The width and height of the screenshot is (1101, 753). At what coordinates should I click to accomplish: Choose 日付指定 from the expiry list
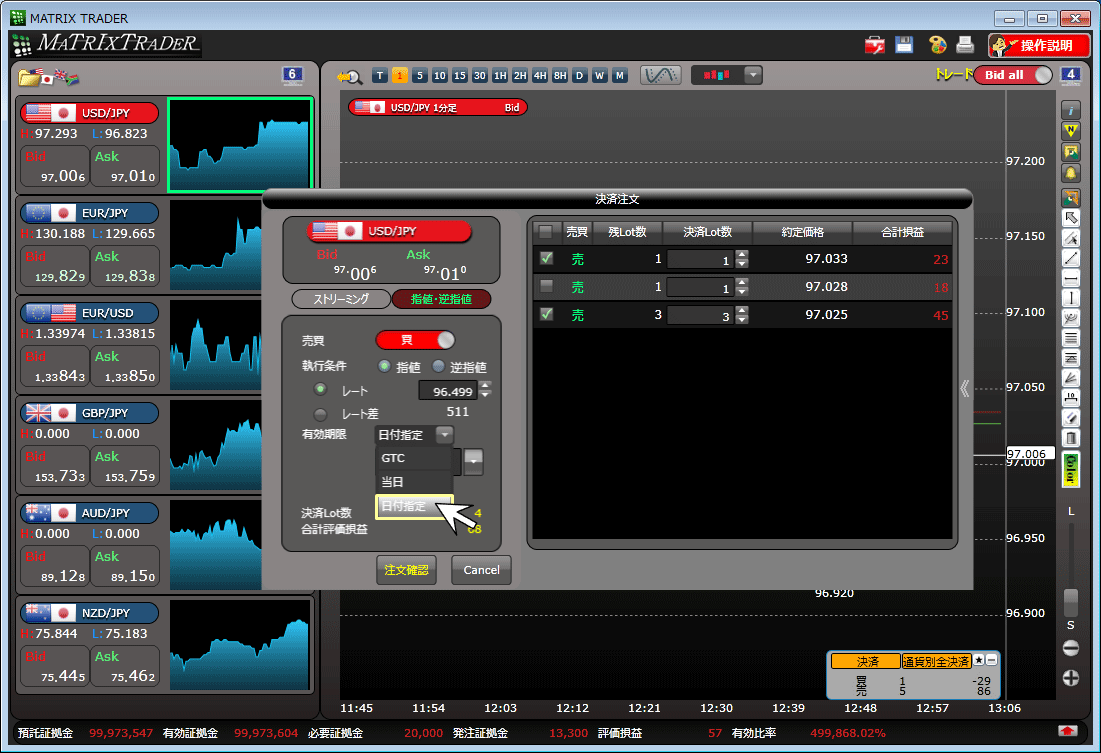pos(414,506)
